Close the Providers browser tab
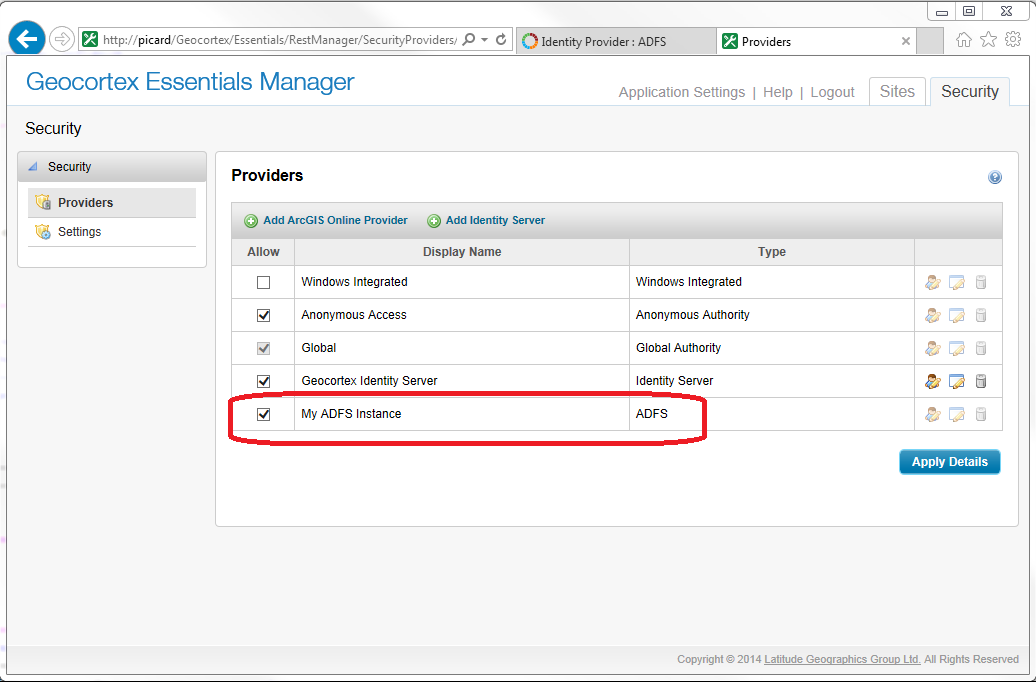Viewport: 1036px width, 682px height. click(x=906, y=41)
